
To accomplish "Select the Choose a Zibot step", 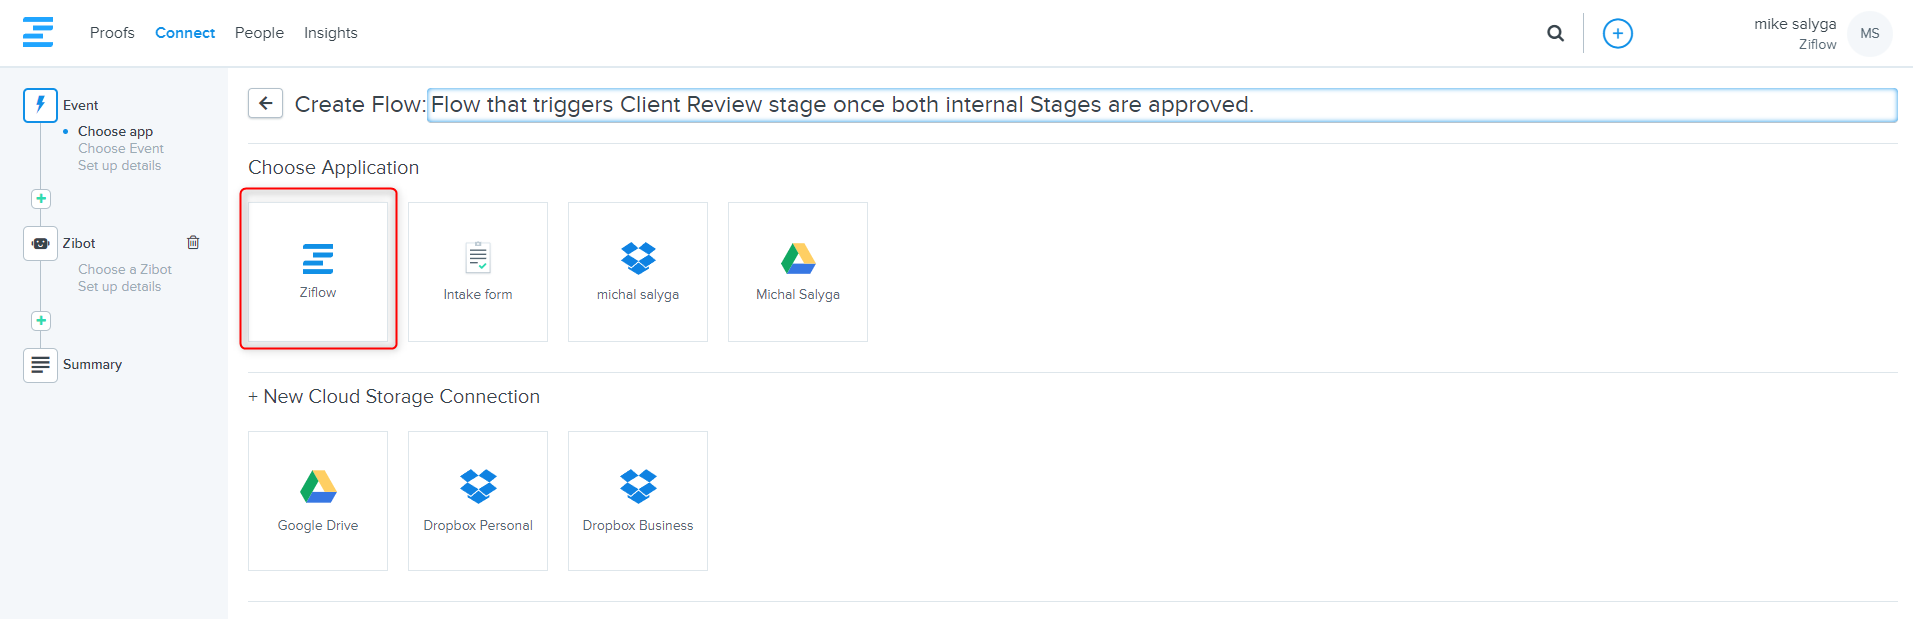I will pos(125,269).
